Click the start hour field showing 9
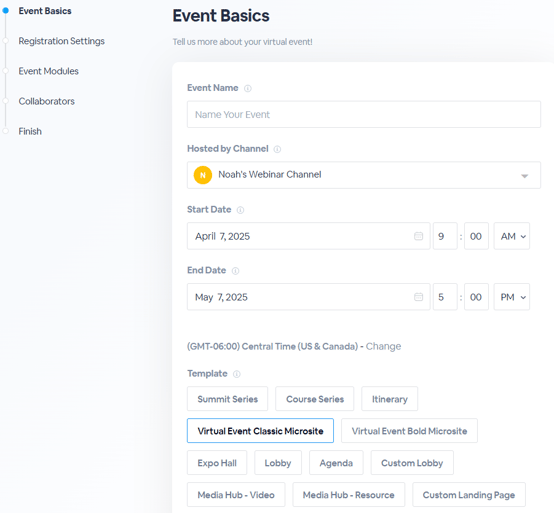This screenshot has width=554, height=513. (x=445, y=236)
